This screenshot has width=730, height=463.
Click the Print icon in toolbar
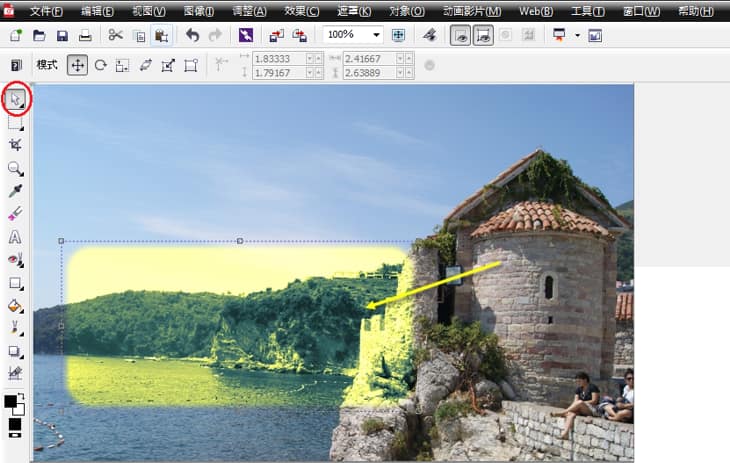(85, 35)
